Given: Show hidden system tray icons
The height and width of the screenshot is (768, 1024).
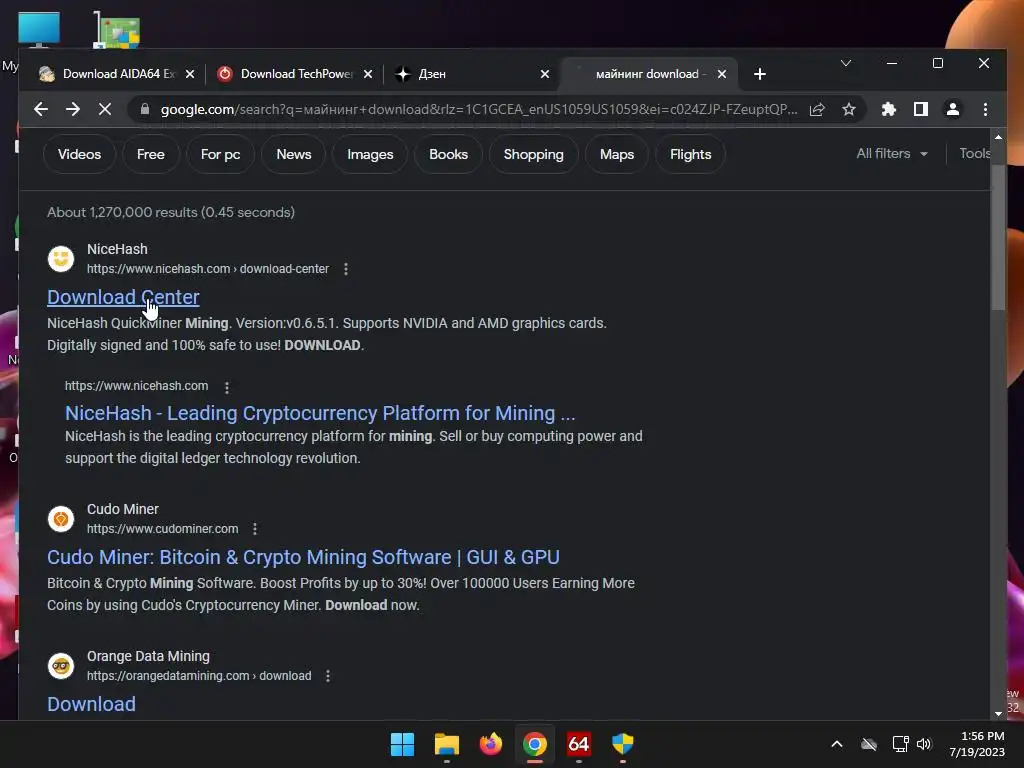Looking at the screenshot, I should pos(837,744).
